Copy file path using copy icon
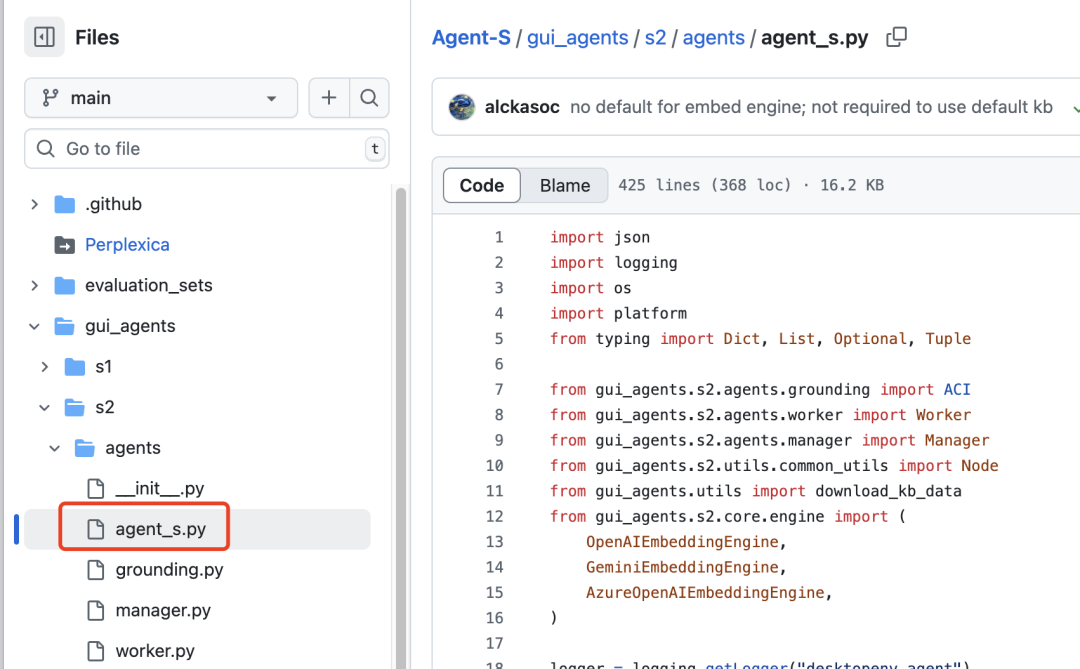 [896, 37]
